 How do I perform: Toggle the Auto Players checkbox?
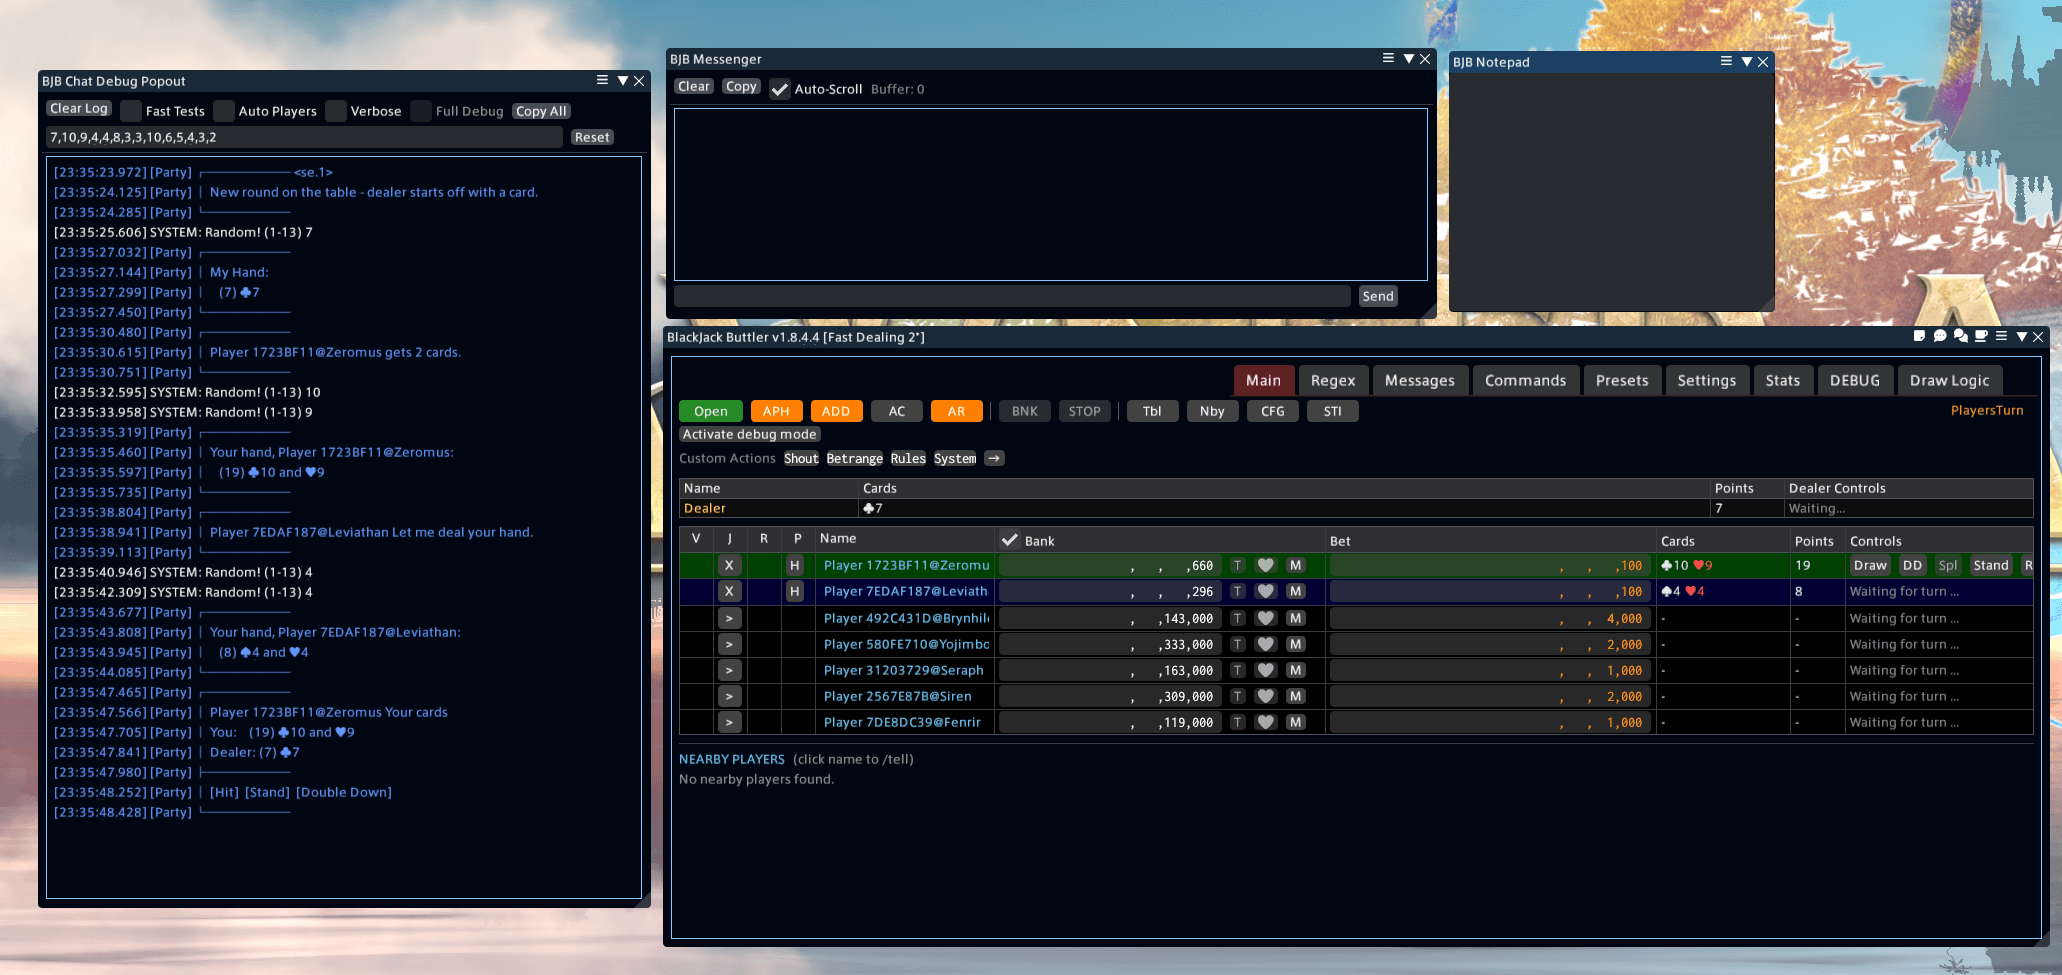(x=224, y=111)
